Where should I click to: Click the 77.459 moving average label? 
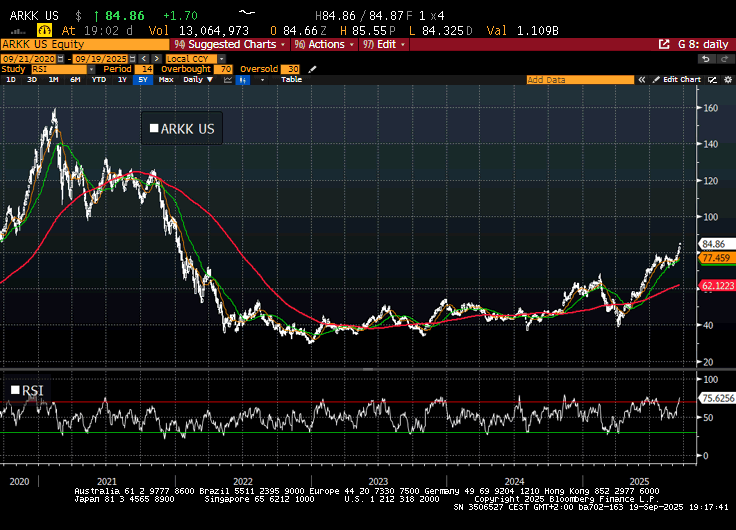716,258
